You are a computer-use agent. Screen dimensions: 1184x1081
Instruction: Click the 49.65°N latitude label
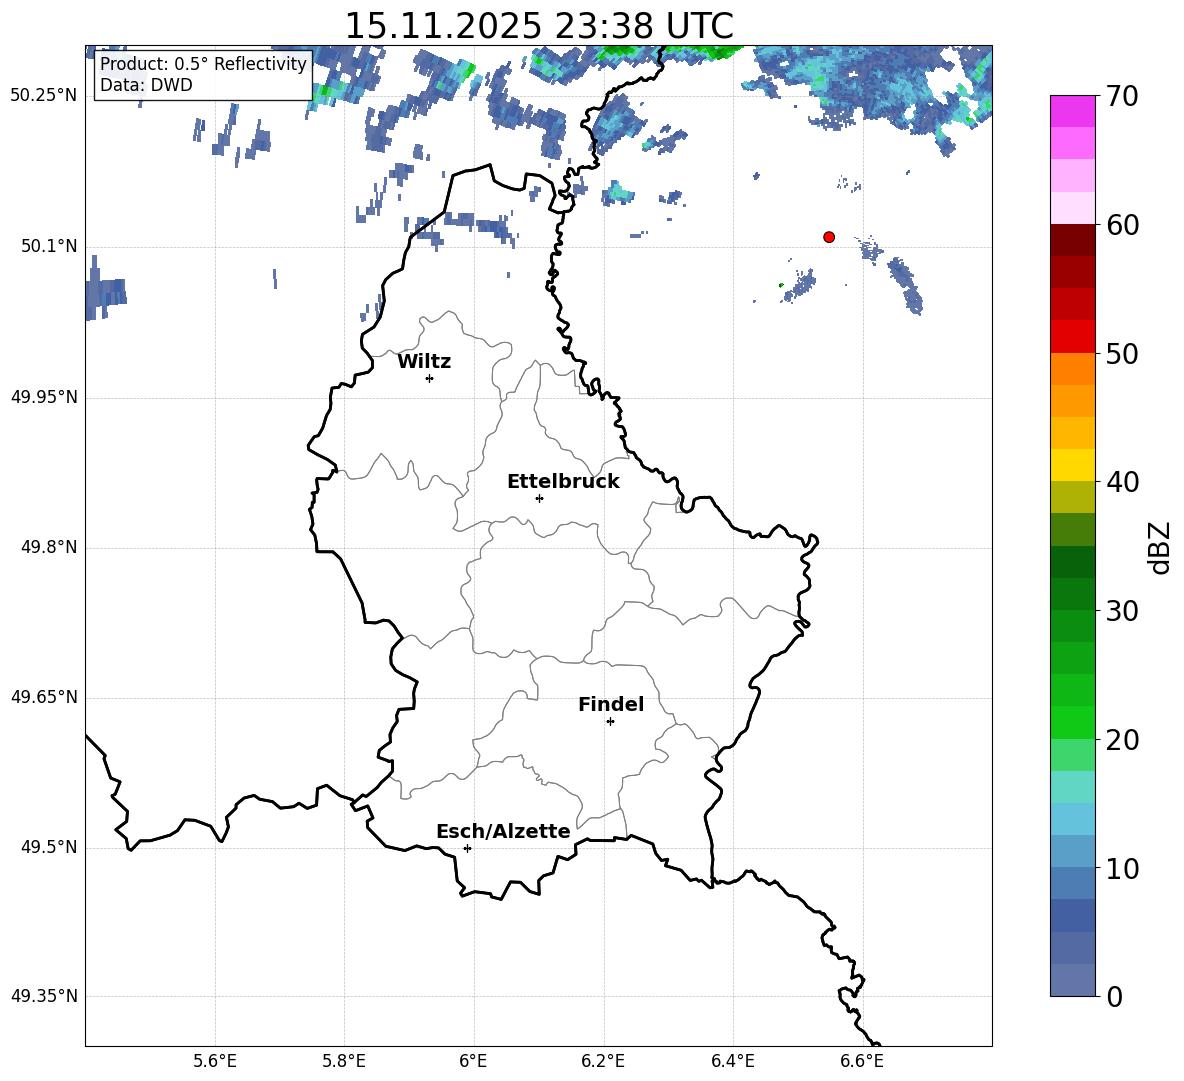coord(44,697)
